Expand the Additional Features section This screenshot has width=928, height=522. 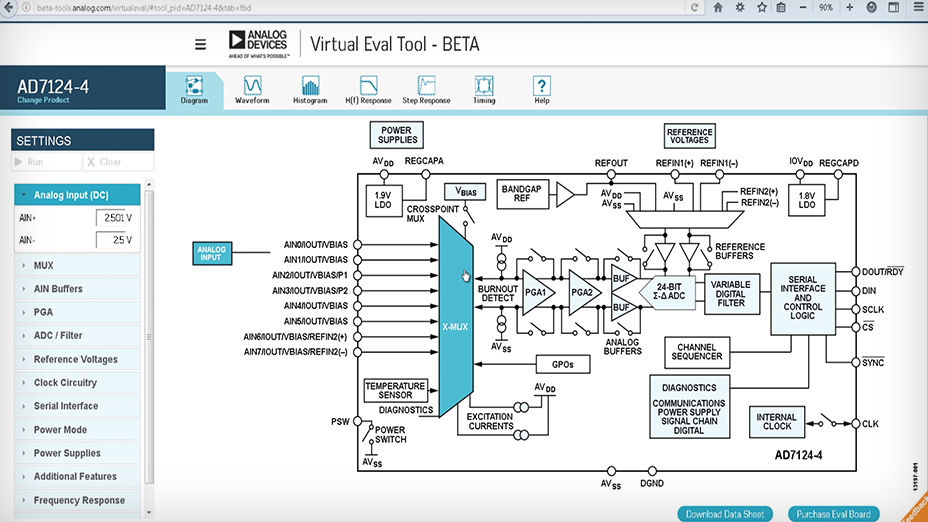tap(77, 476)
